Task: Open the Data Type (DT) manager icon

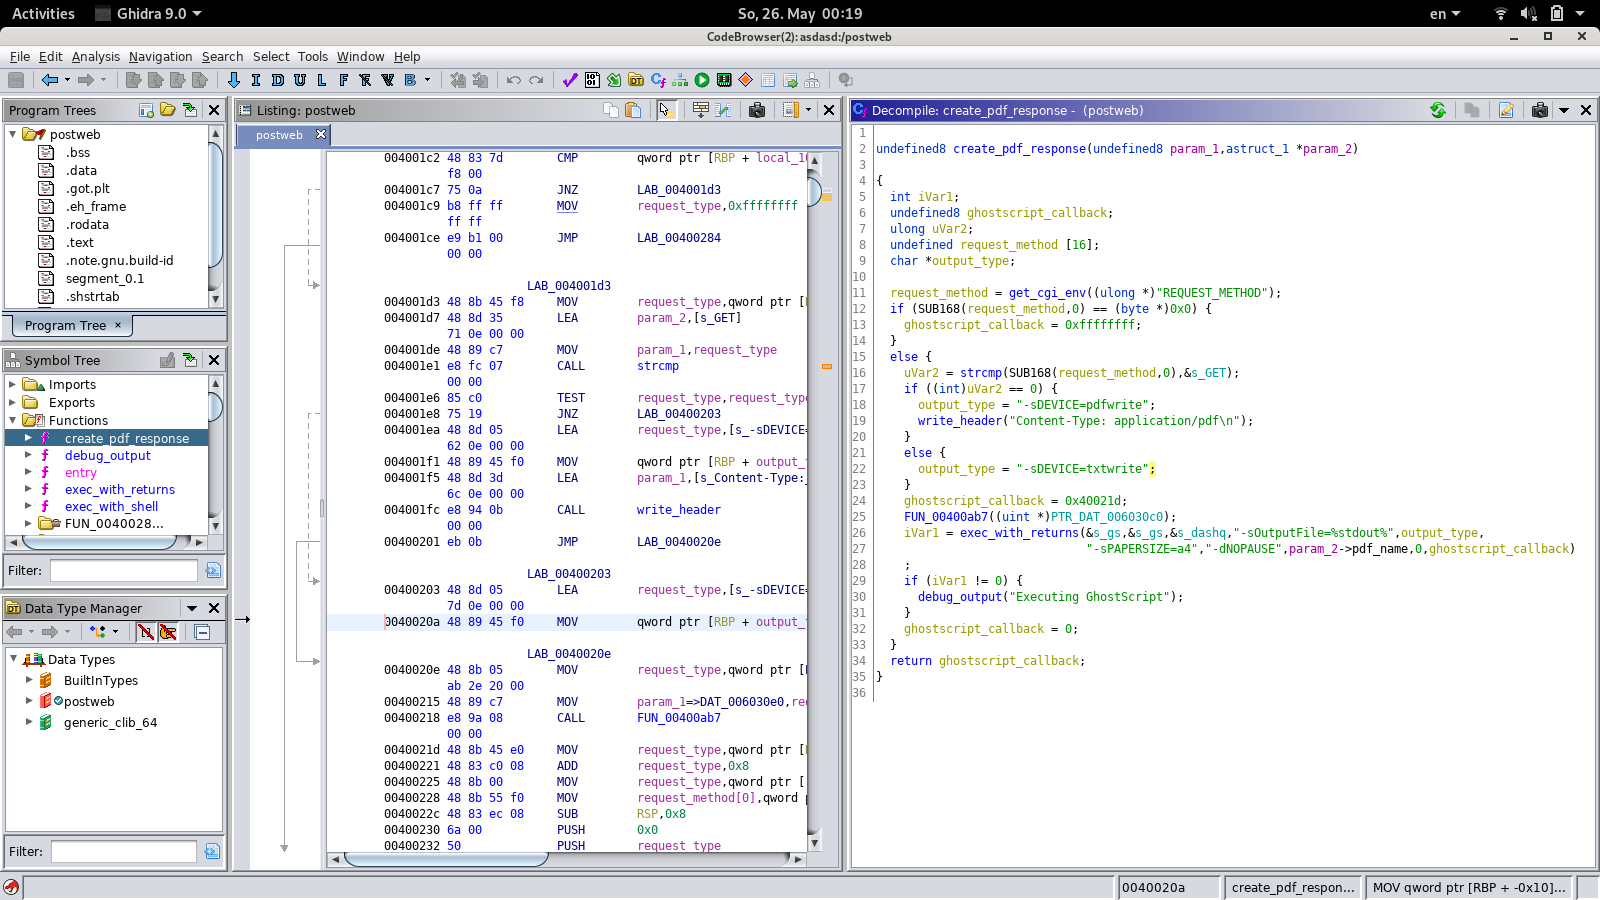Action: click(636, 80)
